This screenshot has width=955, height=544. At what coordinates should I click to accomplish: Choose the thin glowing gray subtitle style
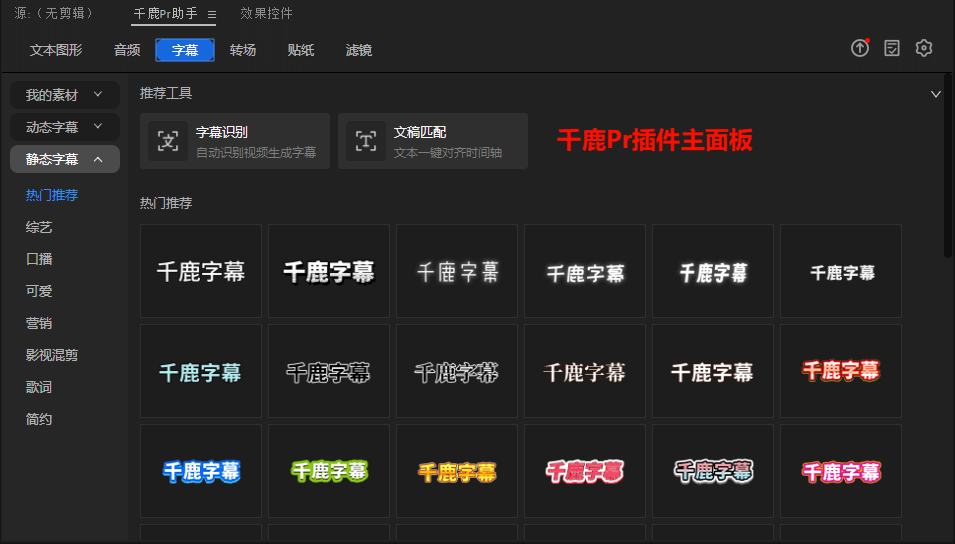click(x=457, y=271)
